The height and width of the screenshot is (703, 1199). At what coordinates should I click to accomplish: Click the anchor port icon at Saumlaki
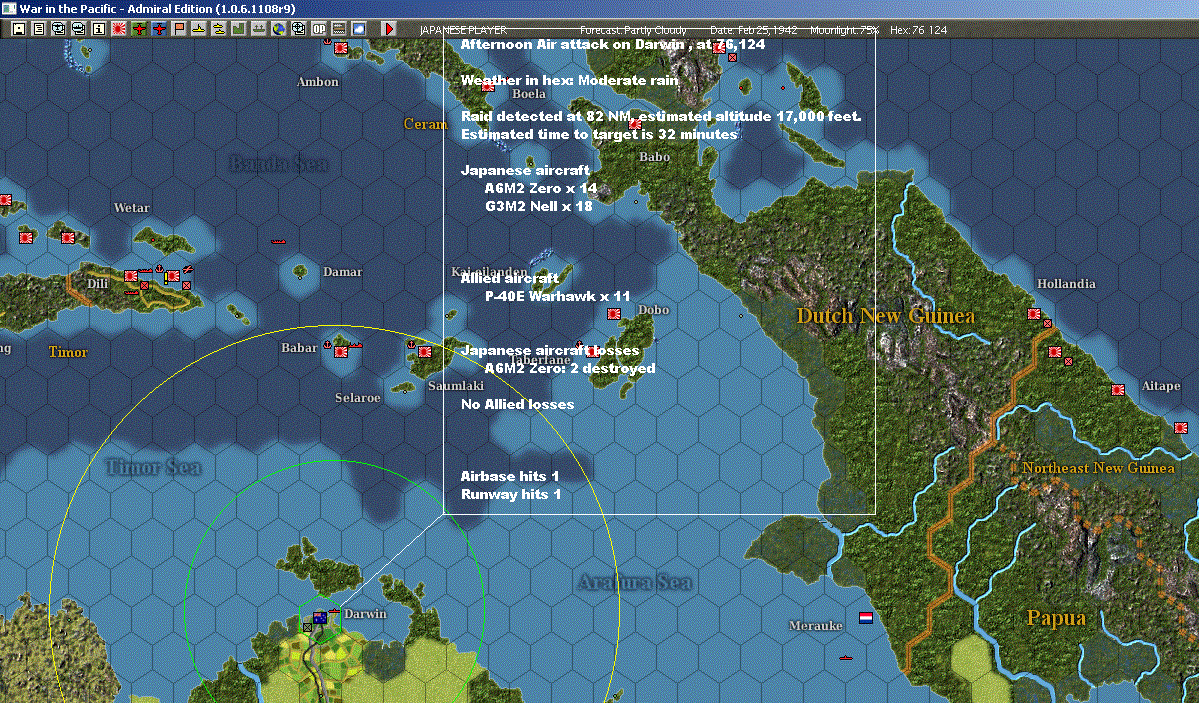(411, 344)
